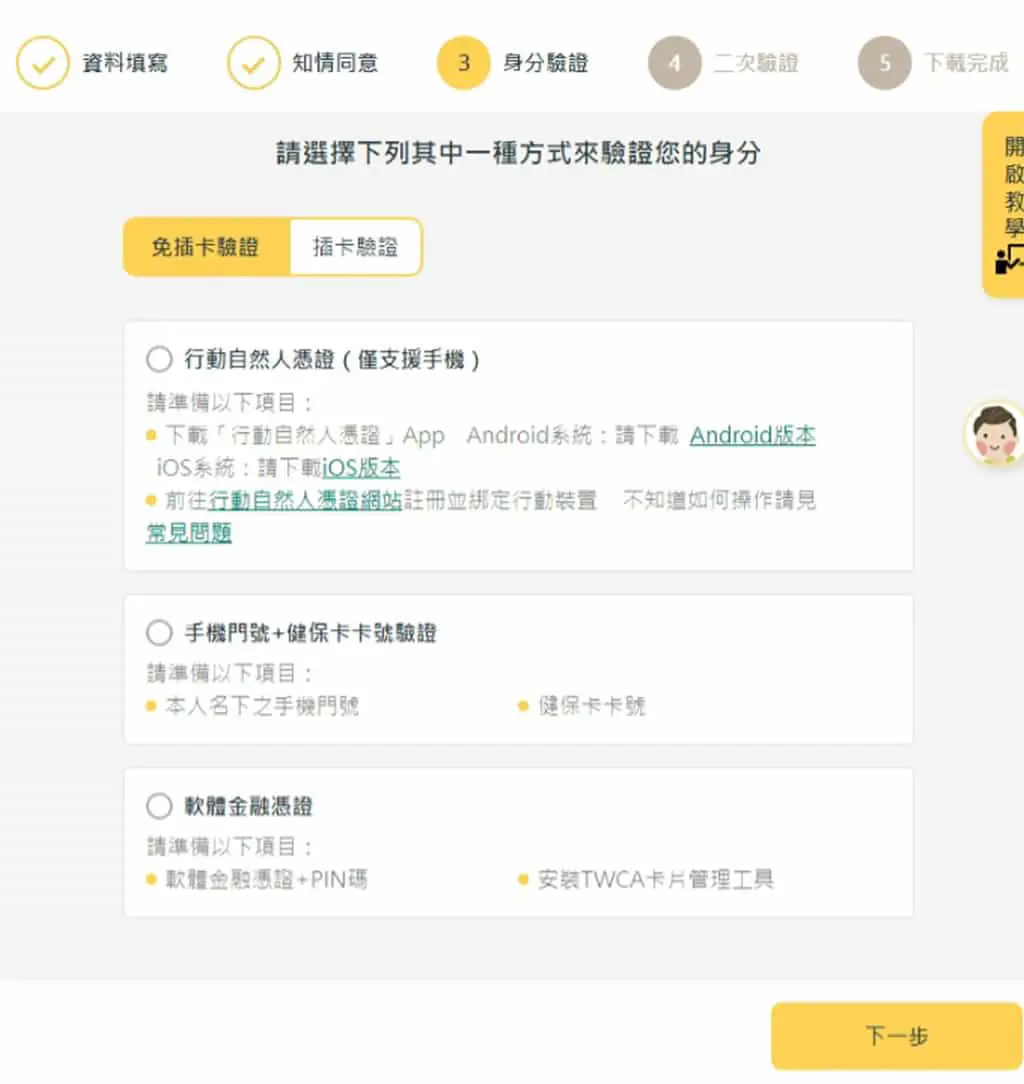Click the tutorial presenter icon on side tab
Screen dimensions: 1024x1084
(1009, 260)
